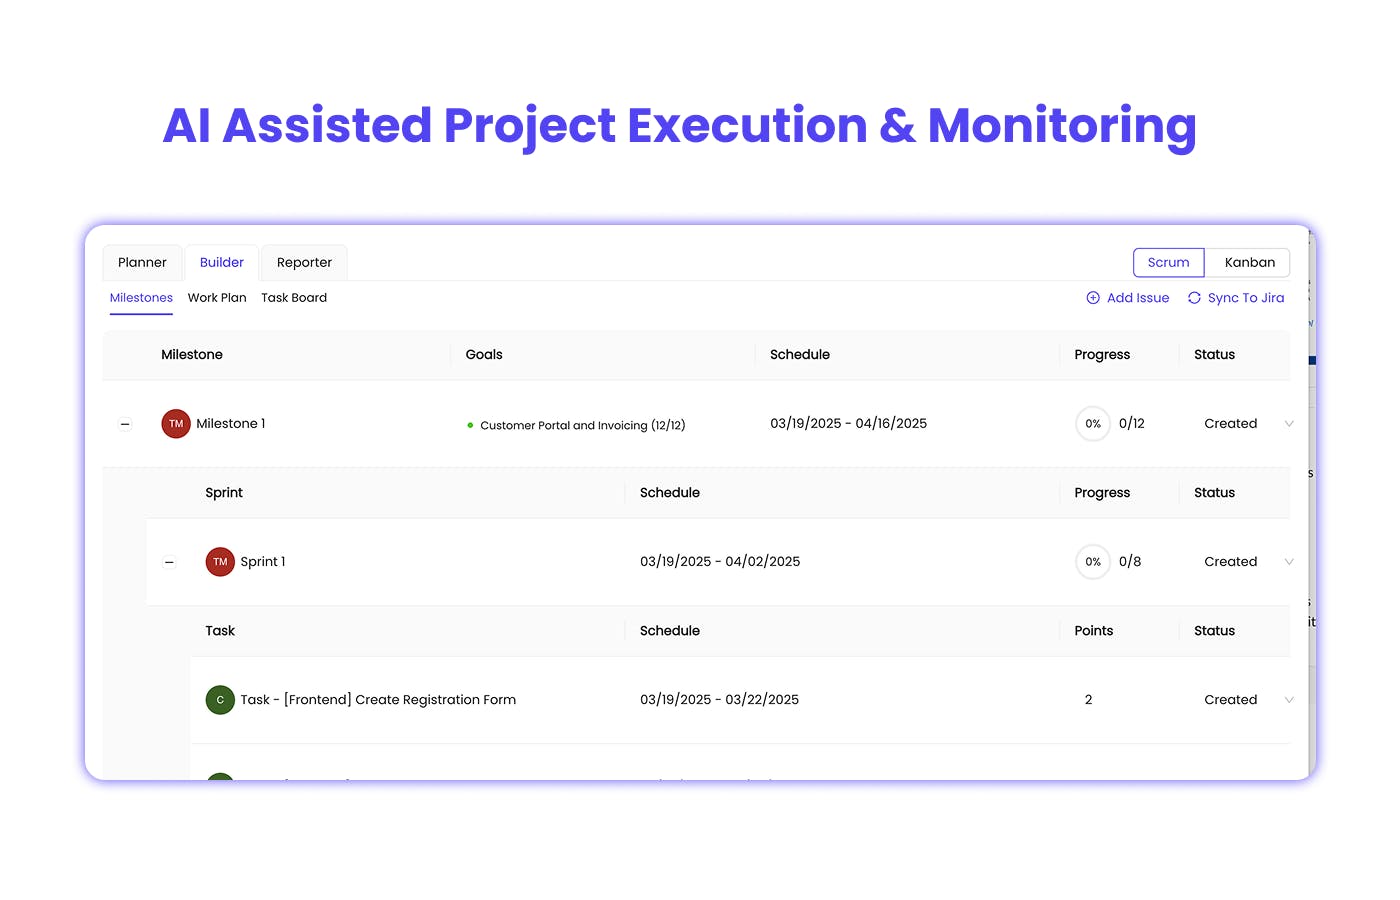Collapse Sprint 1 row
The height and width of the screenshot is (900, 1400).
169,562
